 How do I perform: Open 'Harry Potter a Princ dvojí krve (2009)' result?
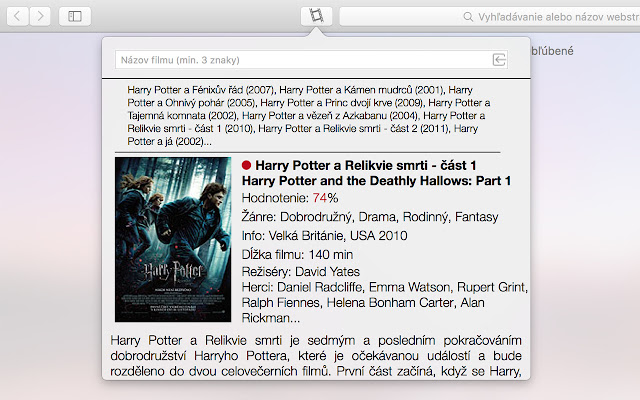point(342,102)
